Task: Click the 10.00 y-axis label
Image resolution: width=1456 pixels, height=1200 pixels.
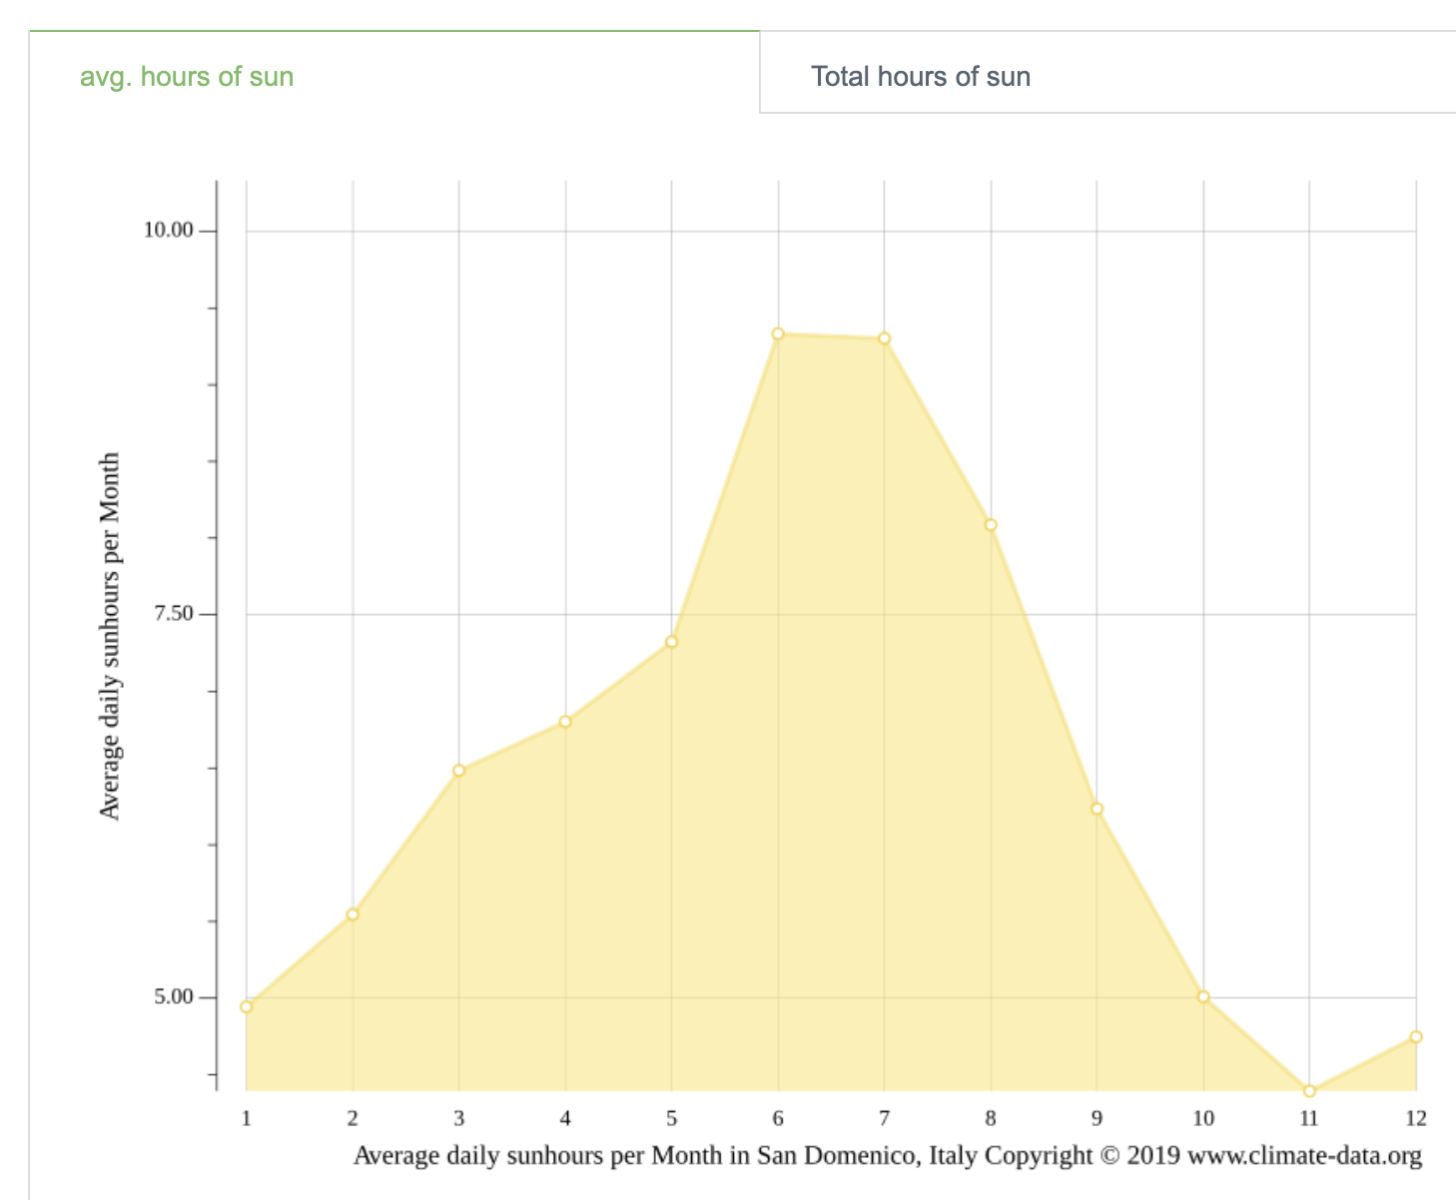Action: pos(168,230)
